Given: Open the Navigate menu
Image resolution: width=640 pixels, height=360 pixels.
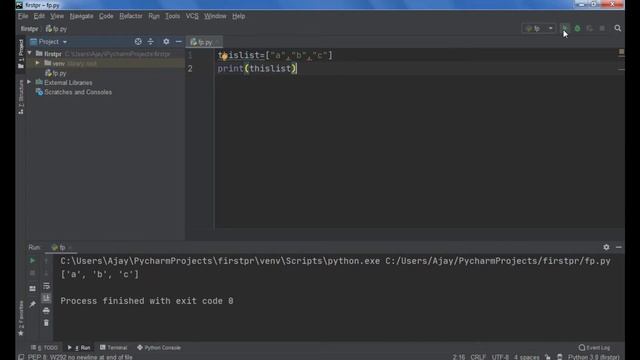Looking at the screenshot, I should (81, 16).
